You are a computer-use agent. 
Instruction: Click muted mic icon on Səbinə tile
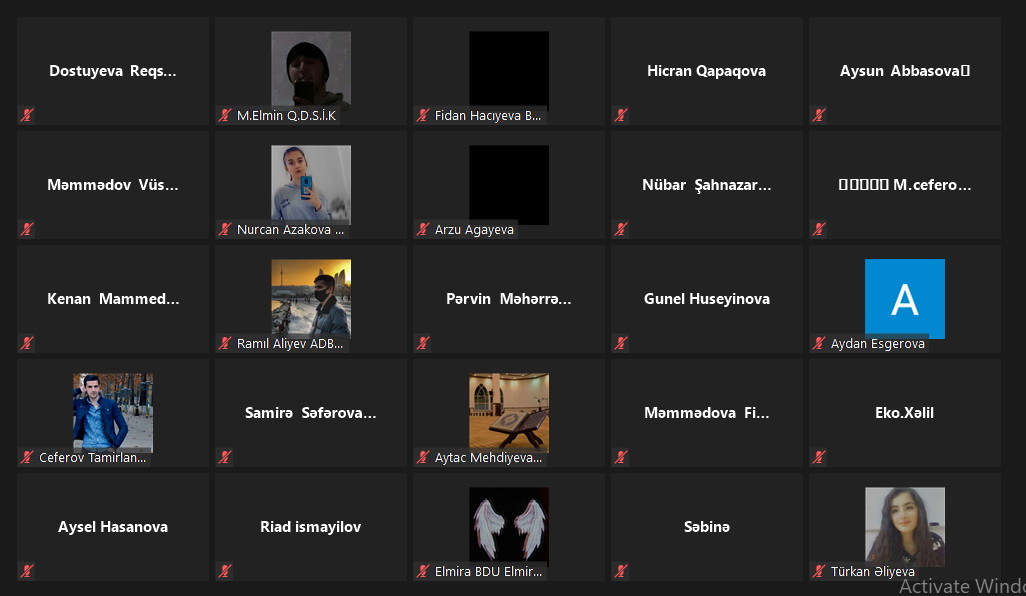[x=621, y=571]
